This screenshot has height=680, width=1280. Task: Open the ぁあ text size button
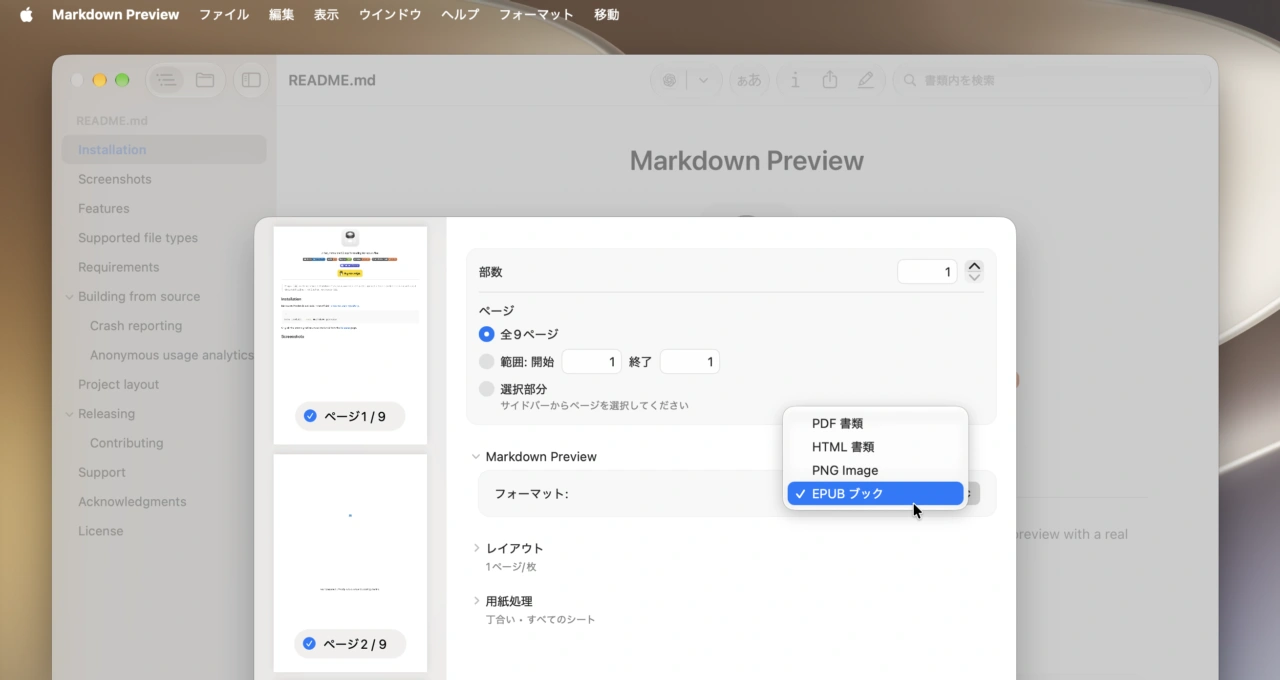(x=749, y=80)
